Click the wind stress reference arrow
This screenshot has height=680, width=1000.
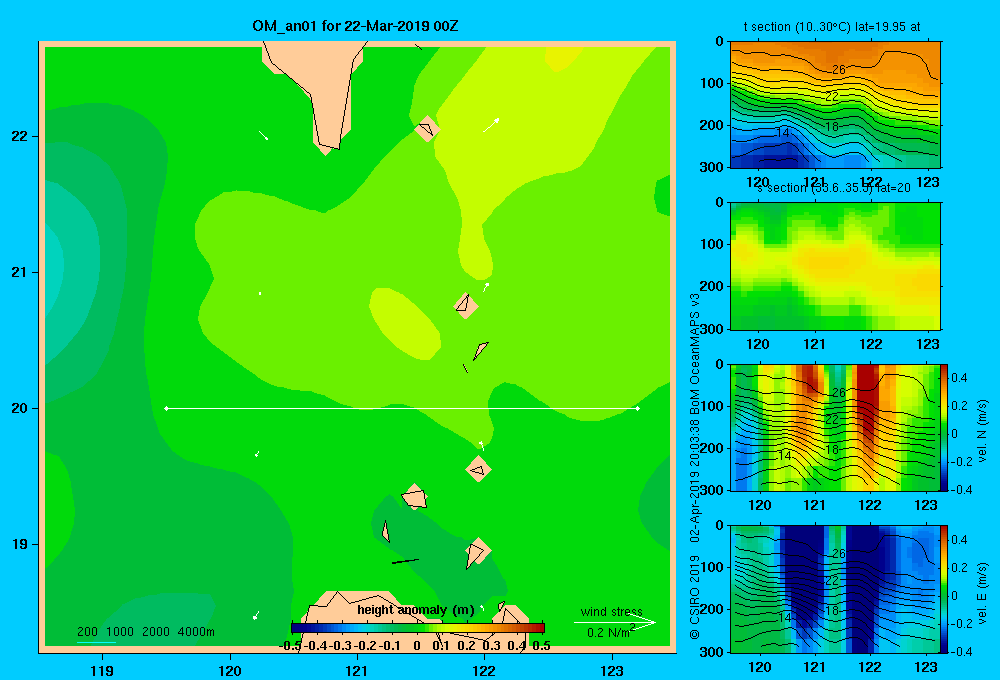click(615, 622)
